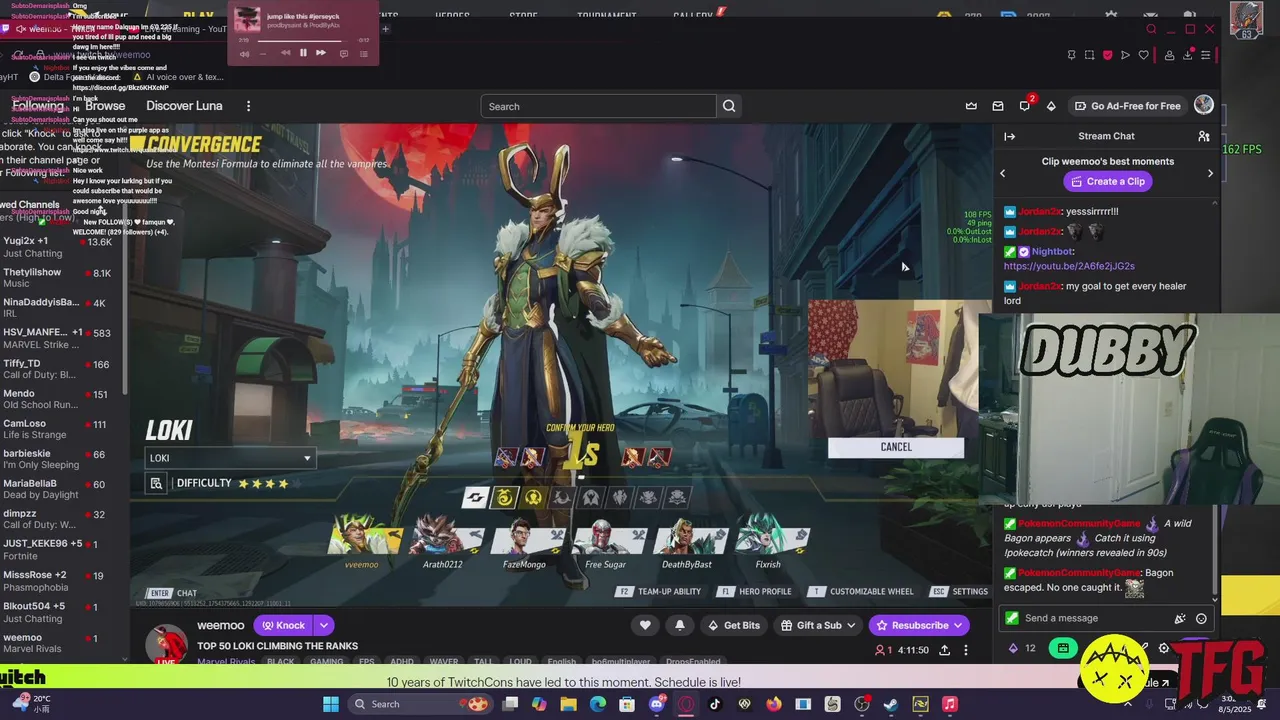Image resolution: width=1280 pixels, height=720 pixels.
Task: Click Go Ad-Free for Free button
Action: click(1127, 106)
